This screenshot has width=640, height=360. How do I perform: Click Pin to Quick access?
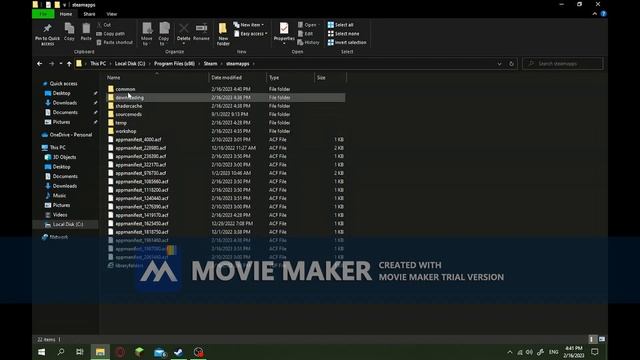[47, 34]
